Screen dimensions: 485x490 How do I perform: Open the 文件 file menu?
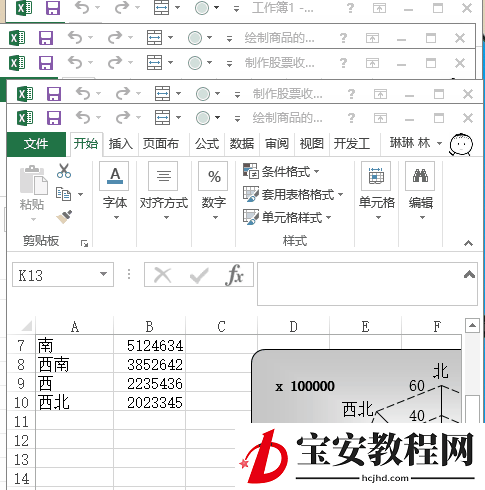[36, 144]
